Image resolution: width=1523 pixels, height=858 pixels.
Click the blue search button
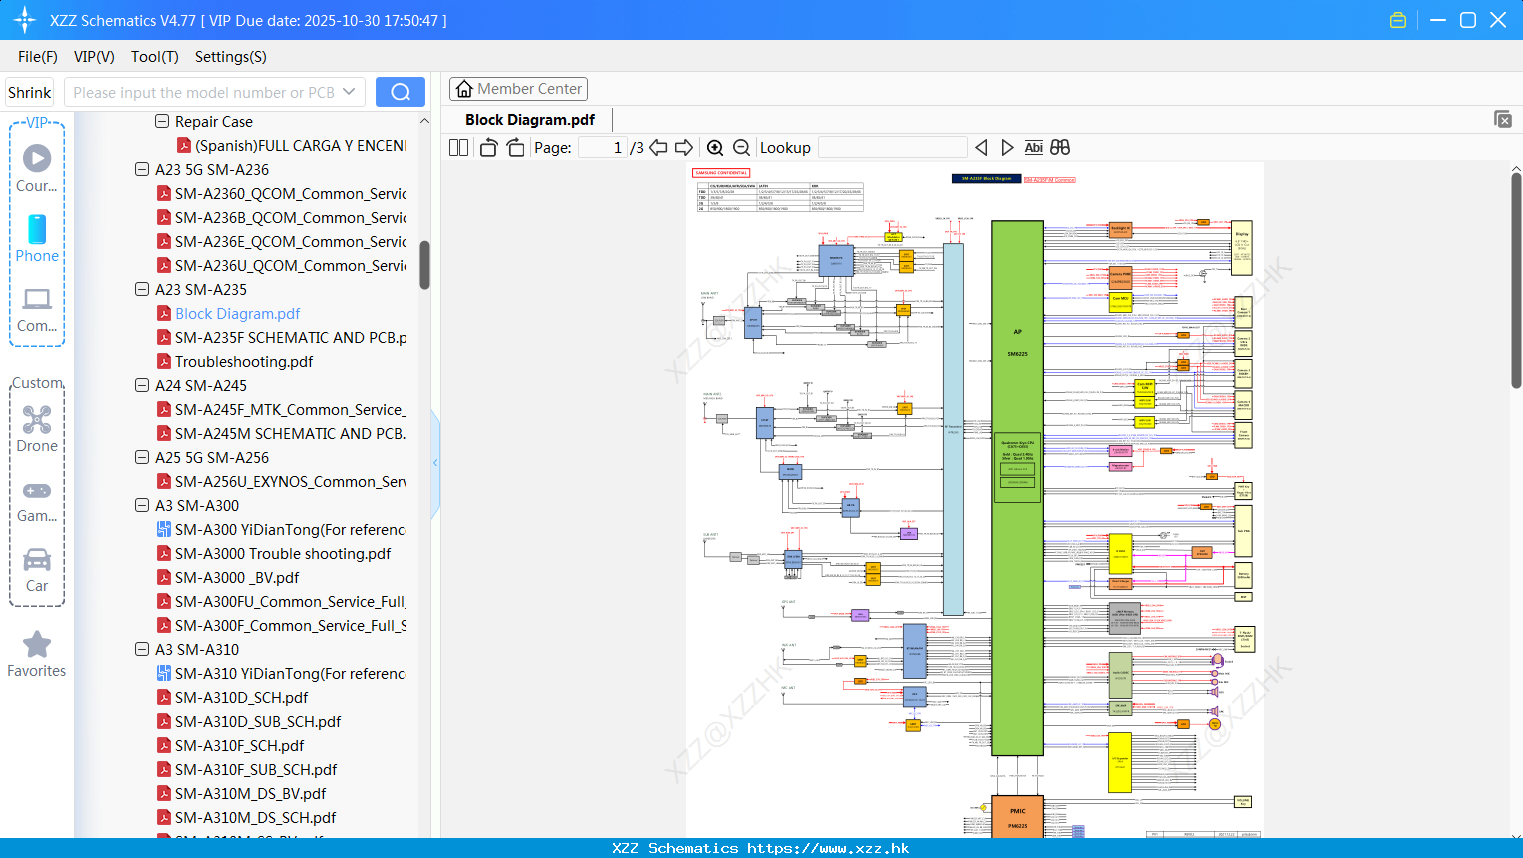(400, 92)
